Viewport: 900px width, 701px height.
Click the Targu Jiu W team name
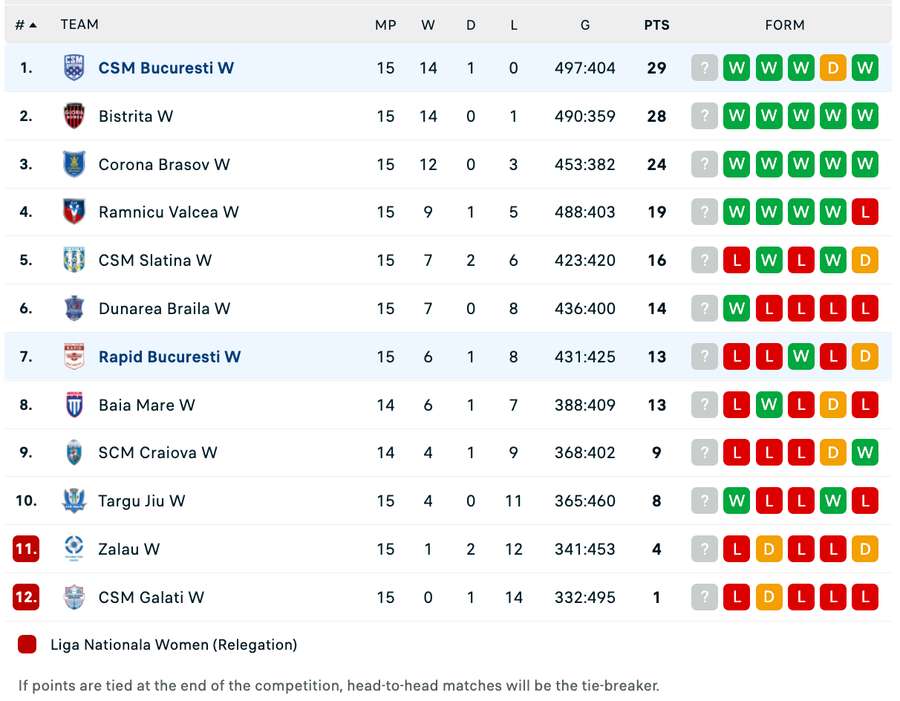pyautogui.click(x=142, y=500)
